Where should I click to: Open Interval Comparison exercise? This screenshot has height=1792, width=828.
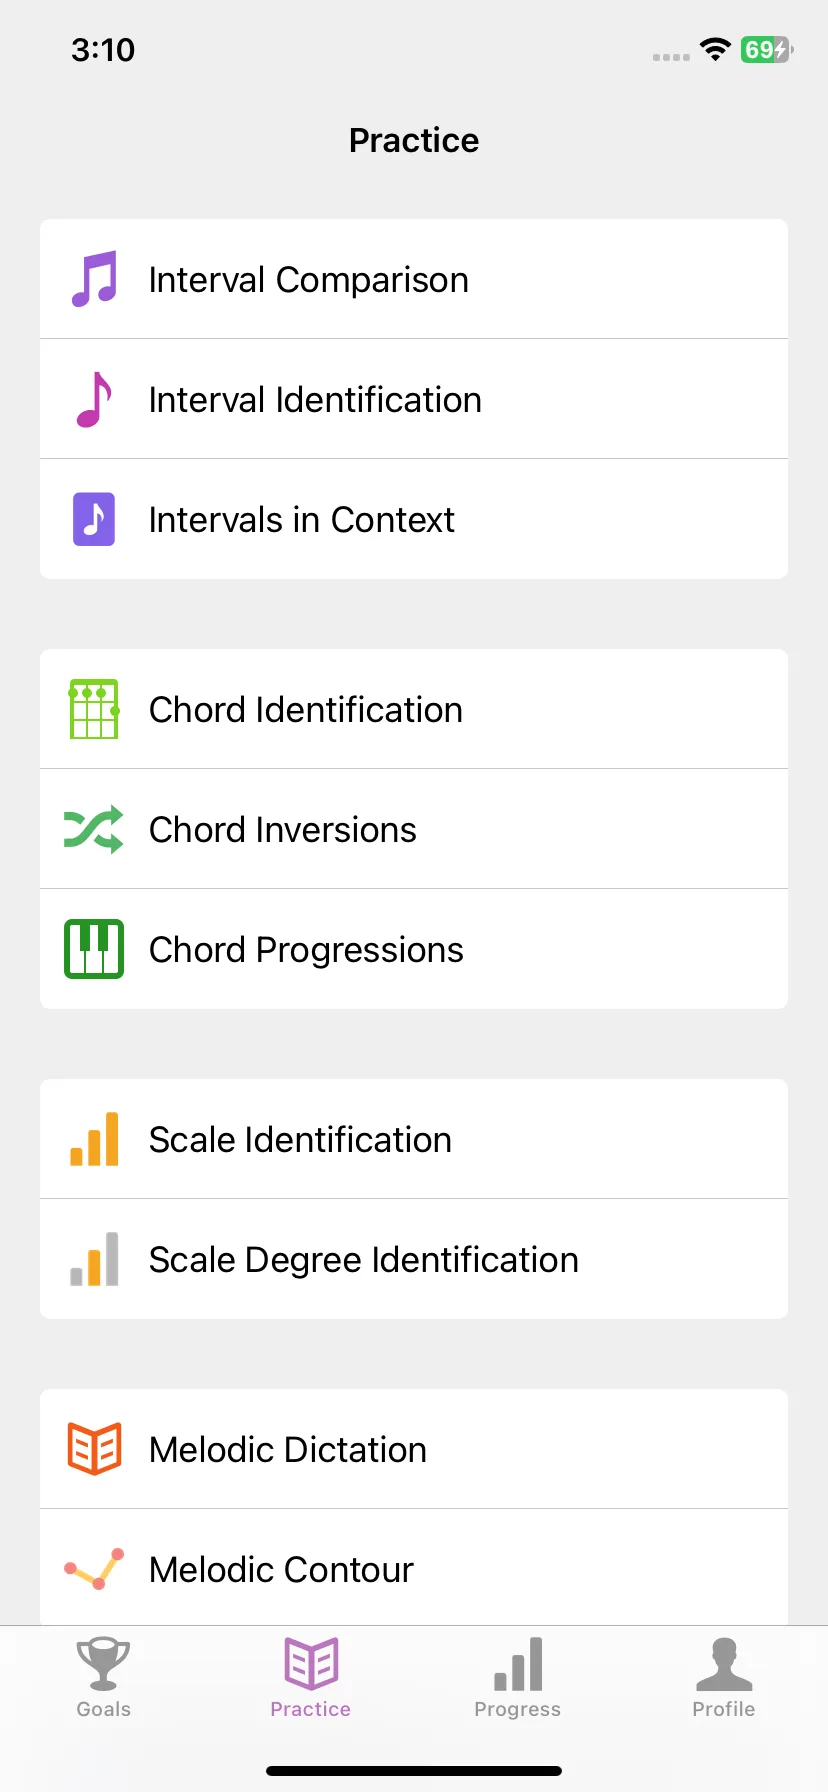[x=414, y=279]
